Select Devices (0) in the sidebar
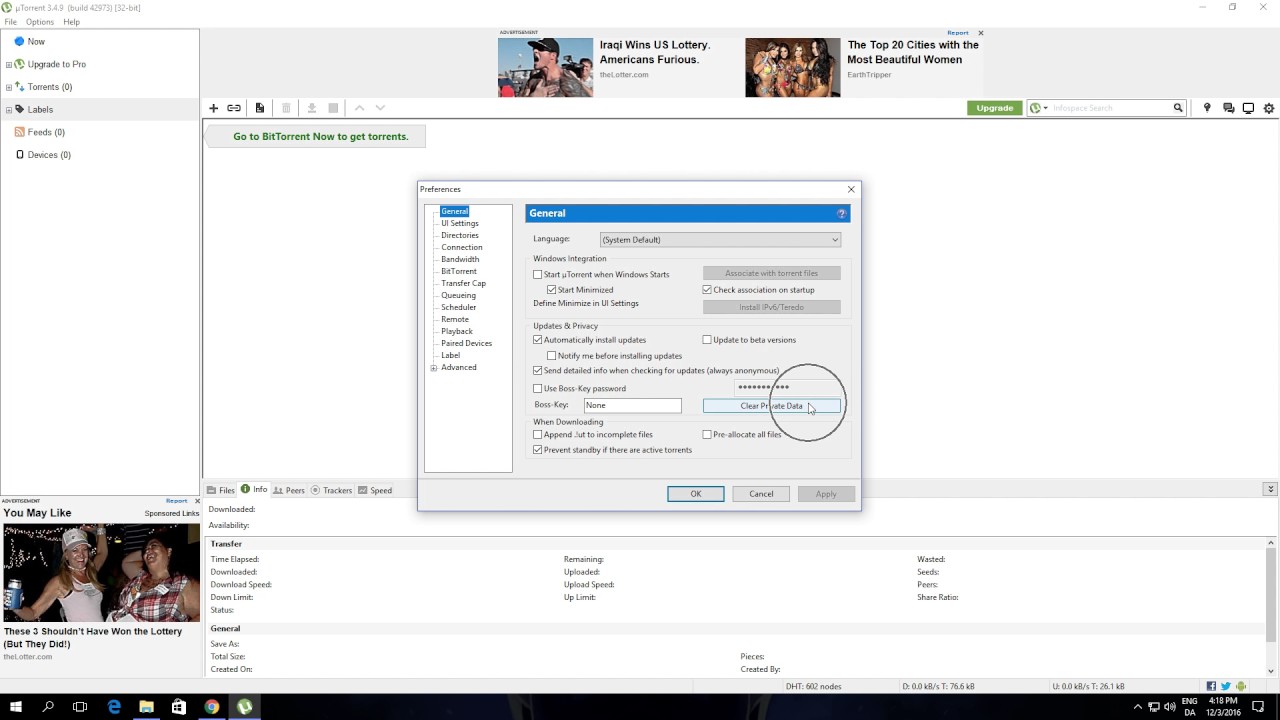Screen dimensions: 1280x720 pyautogui.click(x=49, y=155)
